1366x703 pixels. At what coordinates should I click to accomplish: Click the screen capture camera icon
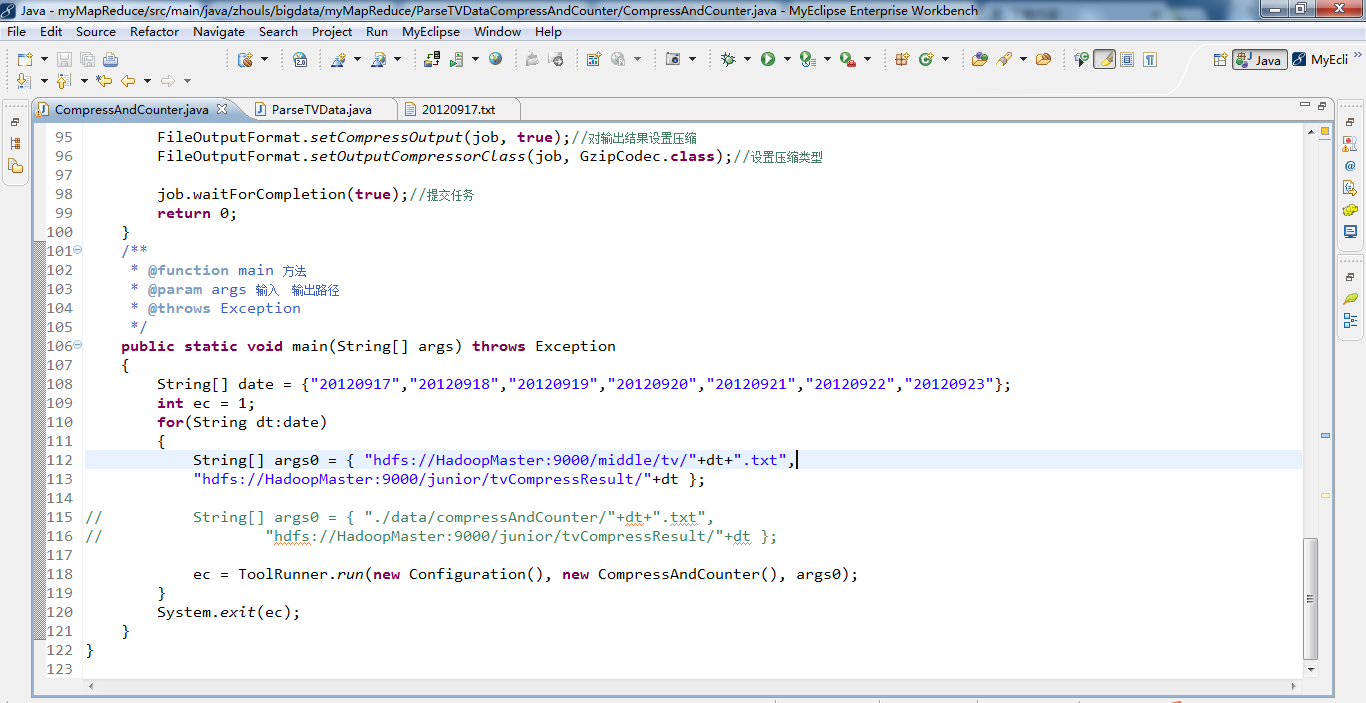click(x=674, y=60)
